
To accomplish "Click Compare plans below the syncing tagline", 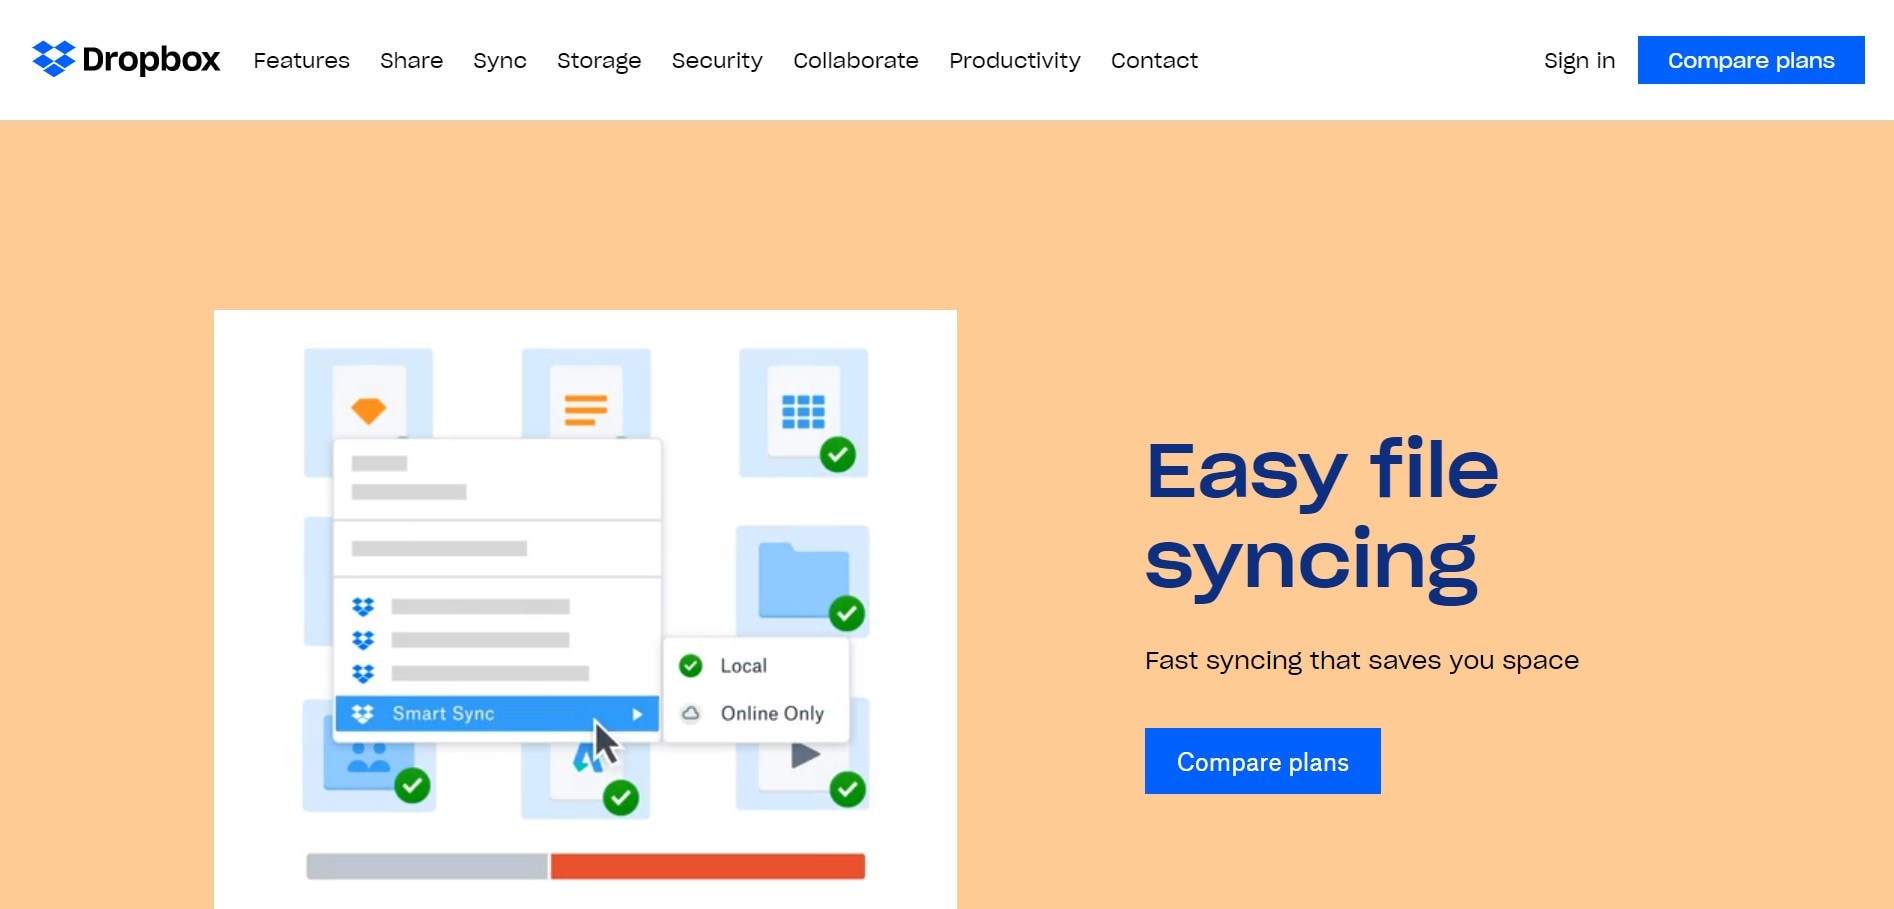I will click(x=1262, y=761).
